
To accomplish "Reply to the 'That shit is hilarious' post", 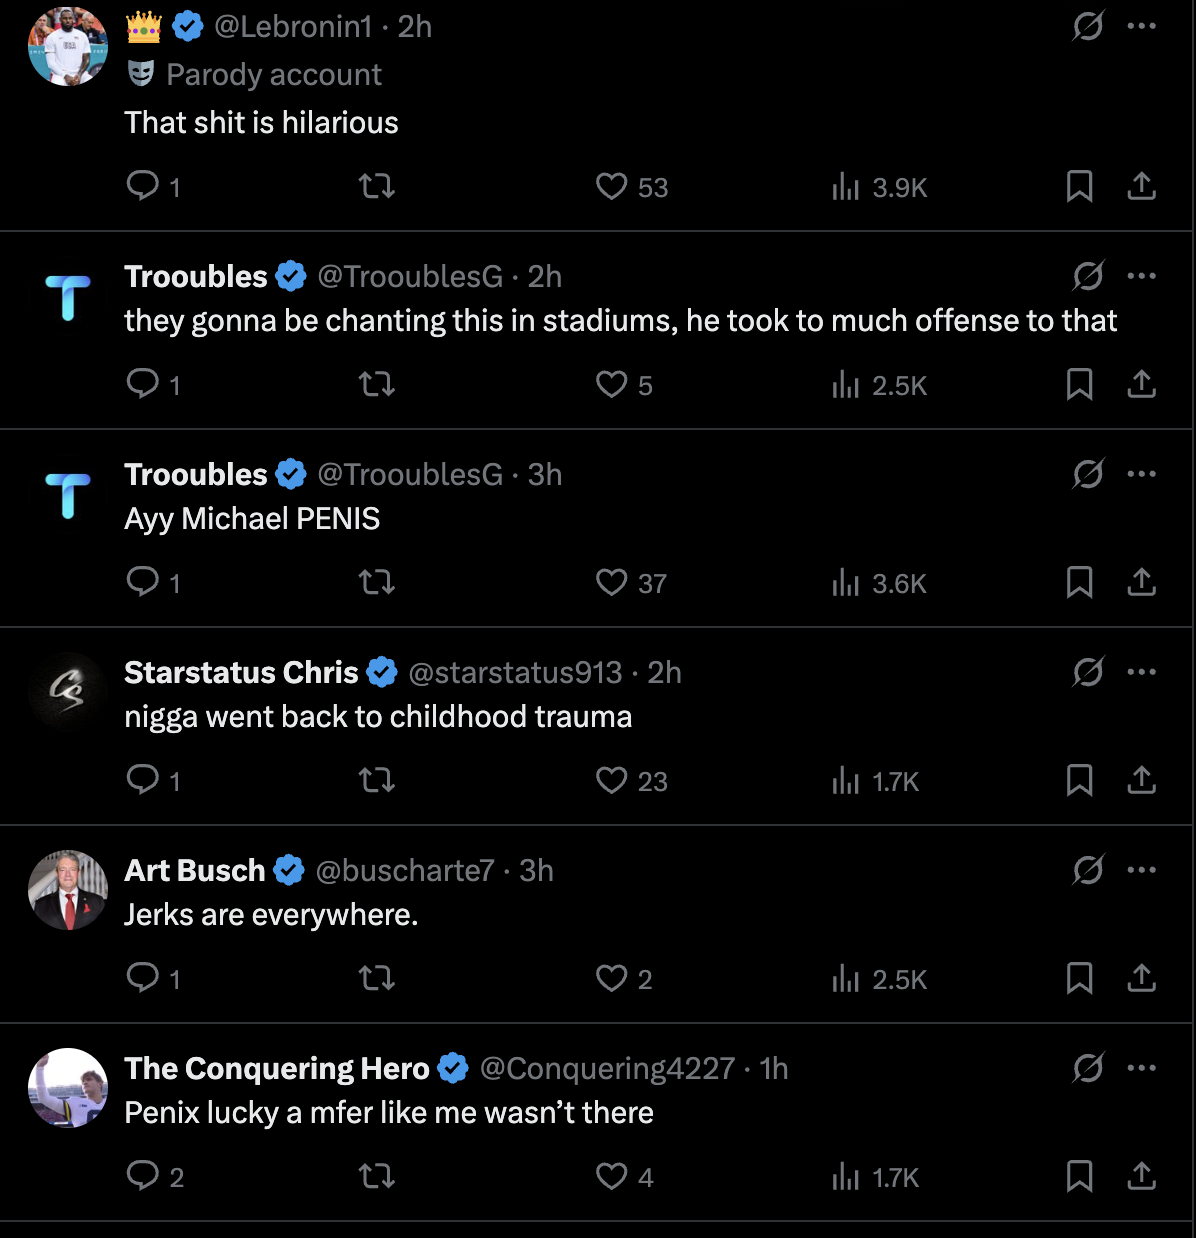I will tap(143, 185).
